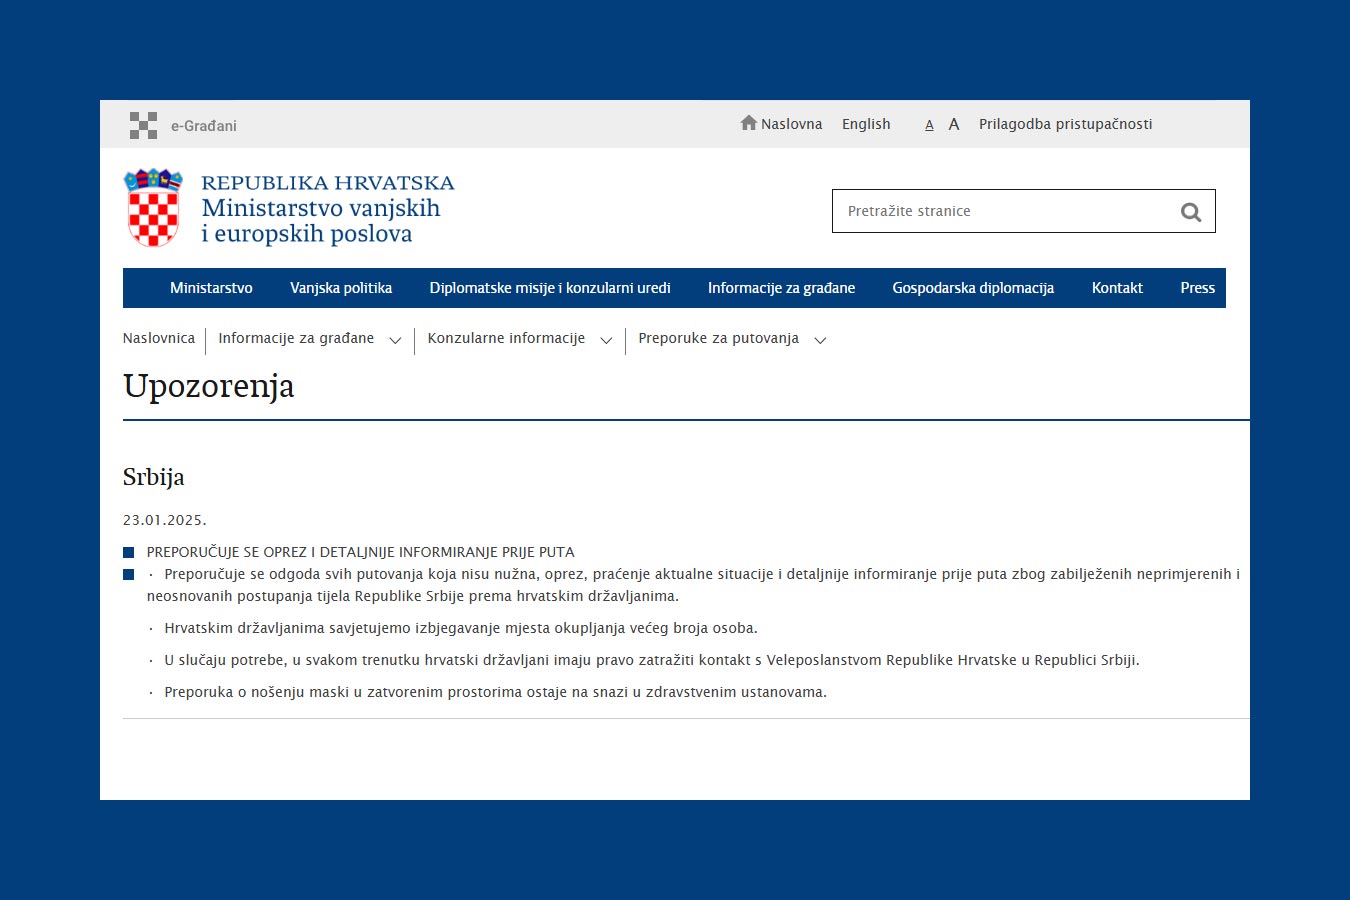The width and height of the screenshot is (1350, 900).
Task: Click the paragraph about odgoda svih putovanja
Action: (693, 585)
